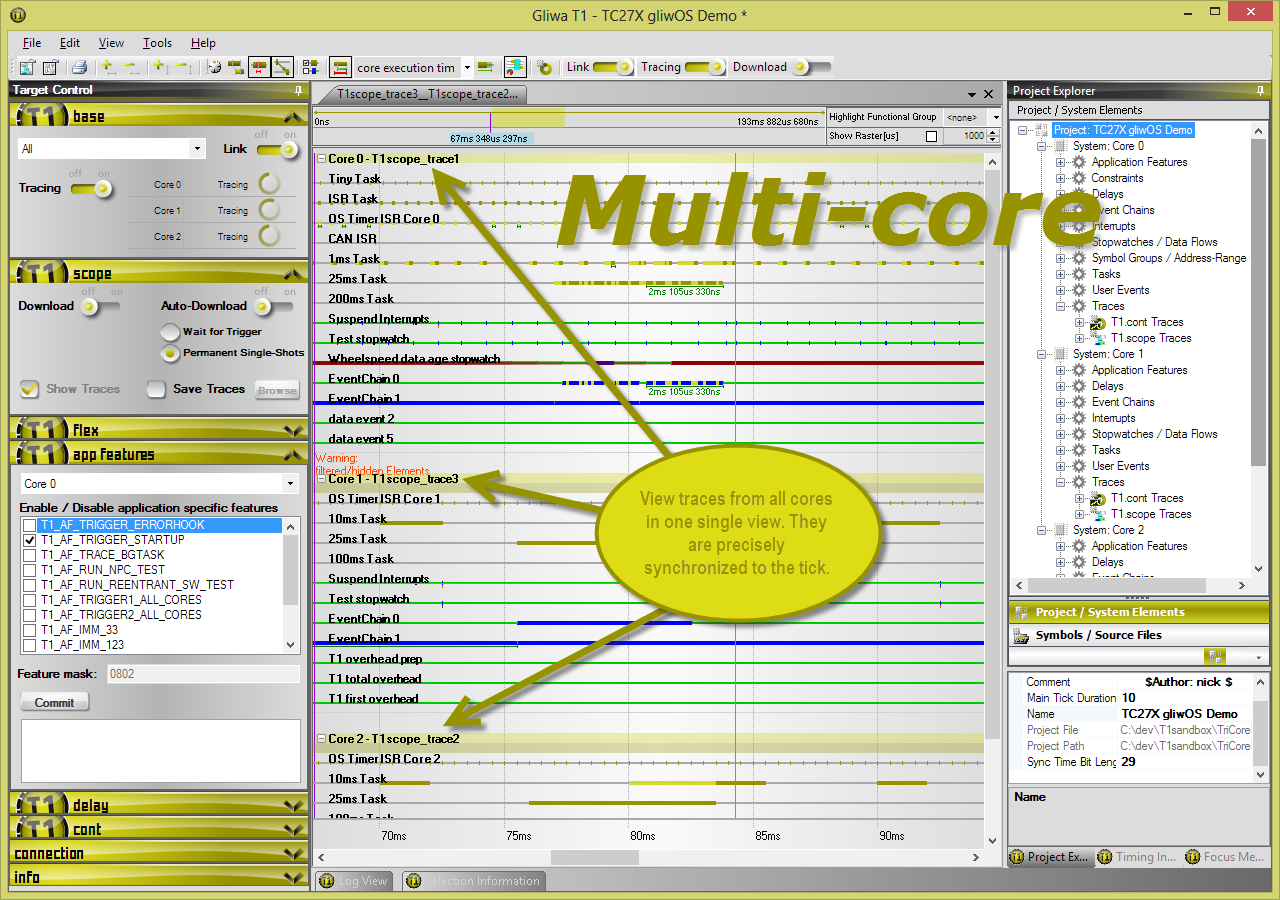Toggle Auto-Download switch in scope panel
The height and width of the screenshot is (900, 1280).
tap(272, 306)
